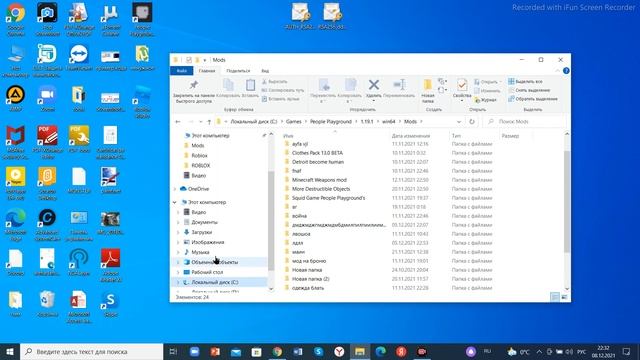This screenshot has height=360, width=640.
Task: Click the taskbar search box
Action: click(91, 351)
